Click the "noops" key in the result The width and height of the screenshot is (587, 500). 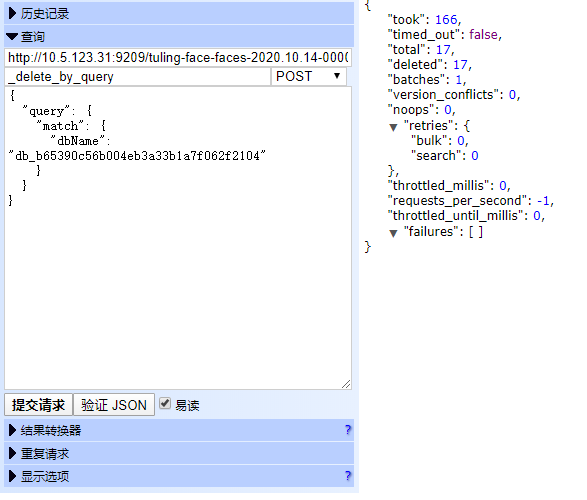411,109
